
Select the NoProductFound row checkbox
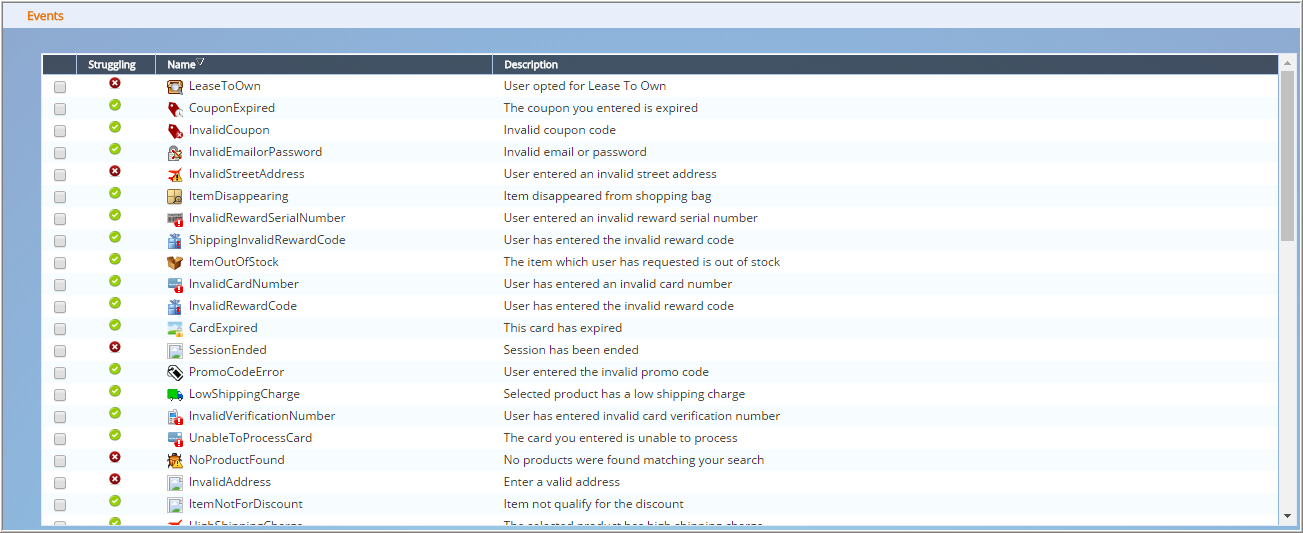(x=60, y=461)
